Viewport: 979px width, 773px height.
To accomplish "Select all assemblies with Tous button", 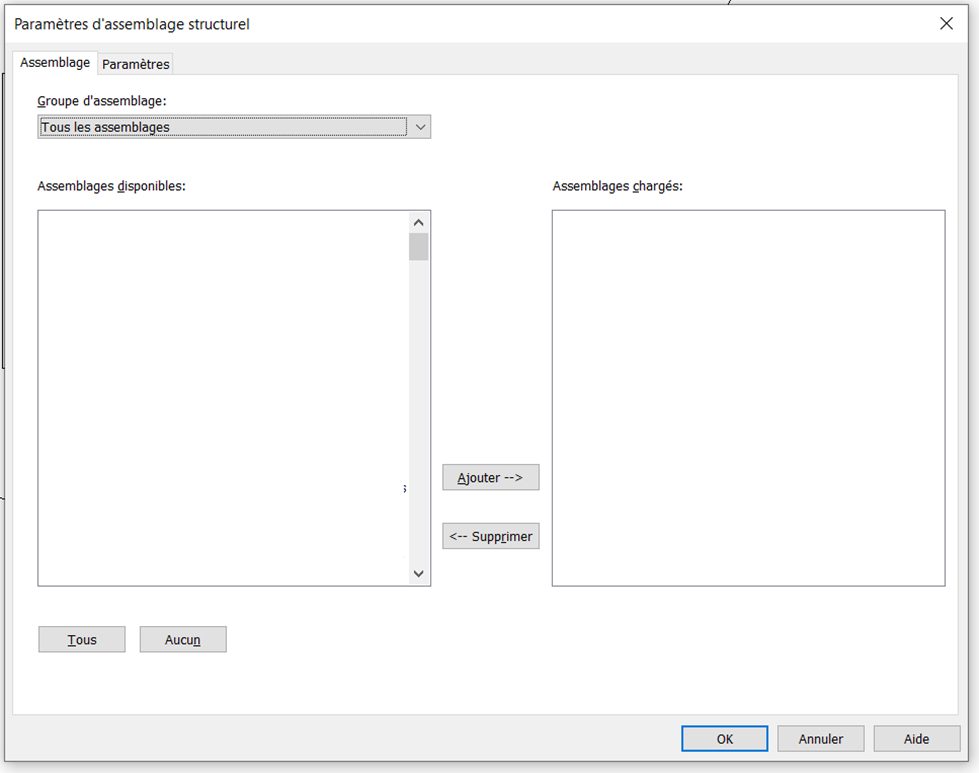I will click(82, 640).
